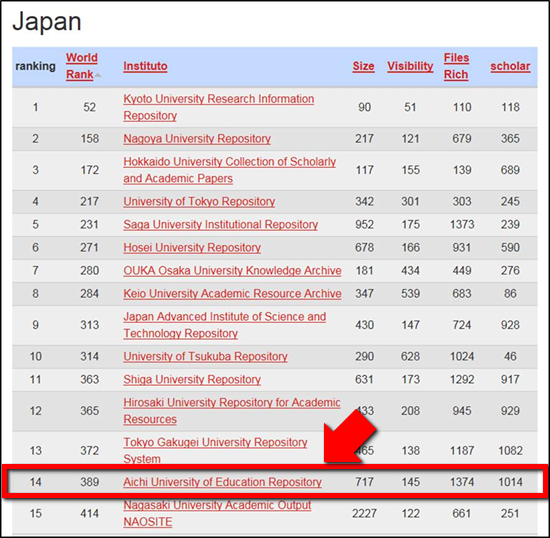
Task: Select world rank 158 in Nagoya row
Action: 89,139
